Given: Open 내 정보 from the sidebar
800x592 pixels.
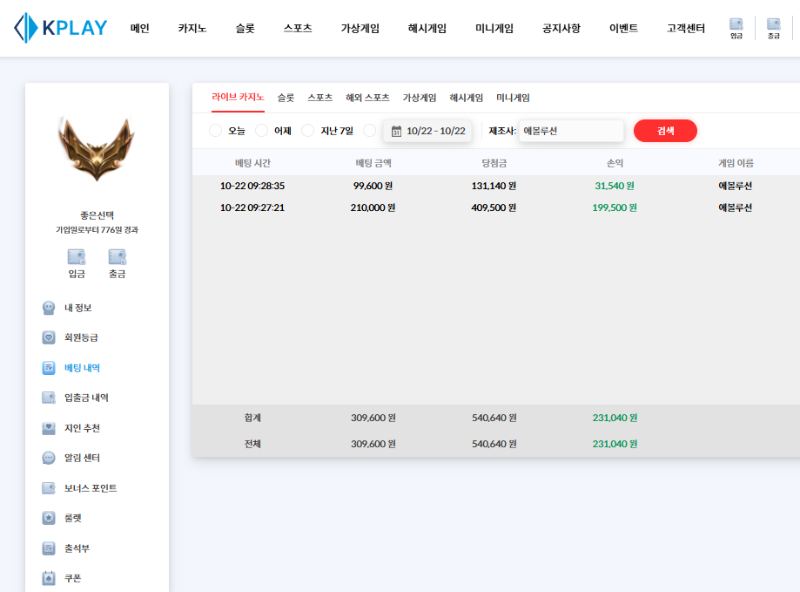Looking at the screenshot, I should coord(77,307).
